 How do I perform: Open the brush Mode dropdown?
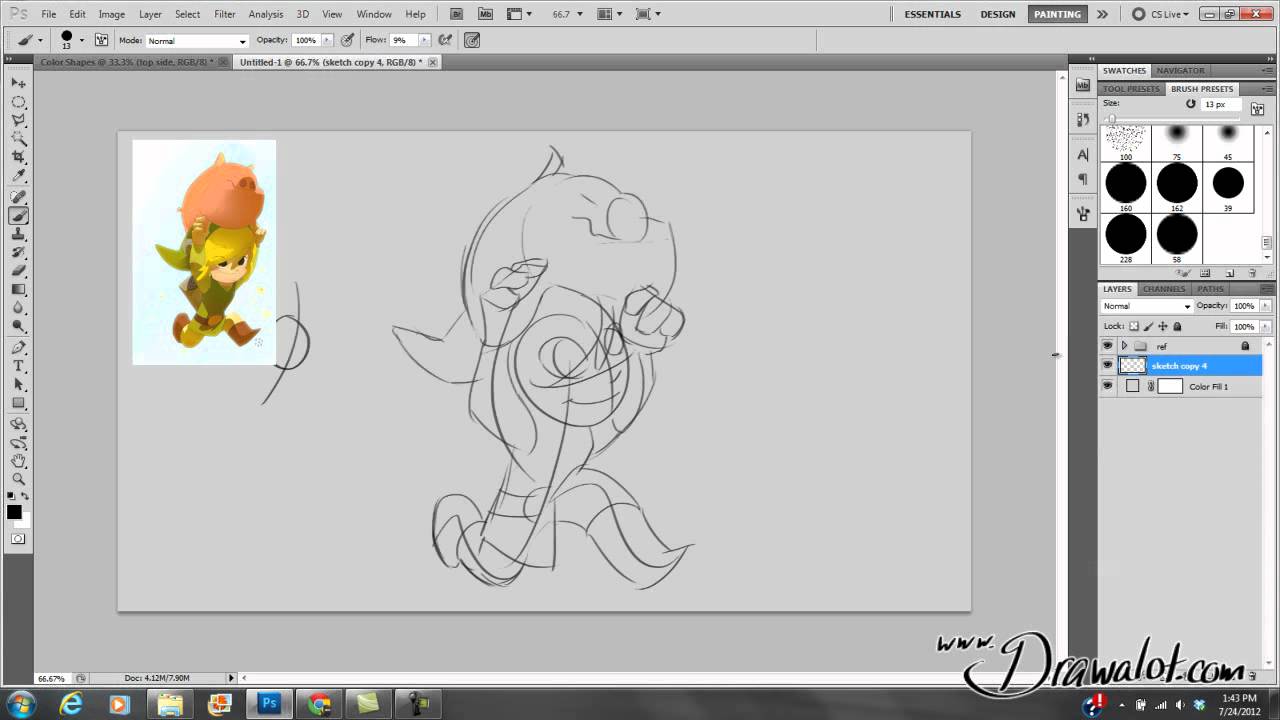(197, 41)
